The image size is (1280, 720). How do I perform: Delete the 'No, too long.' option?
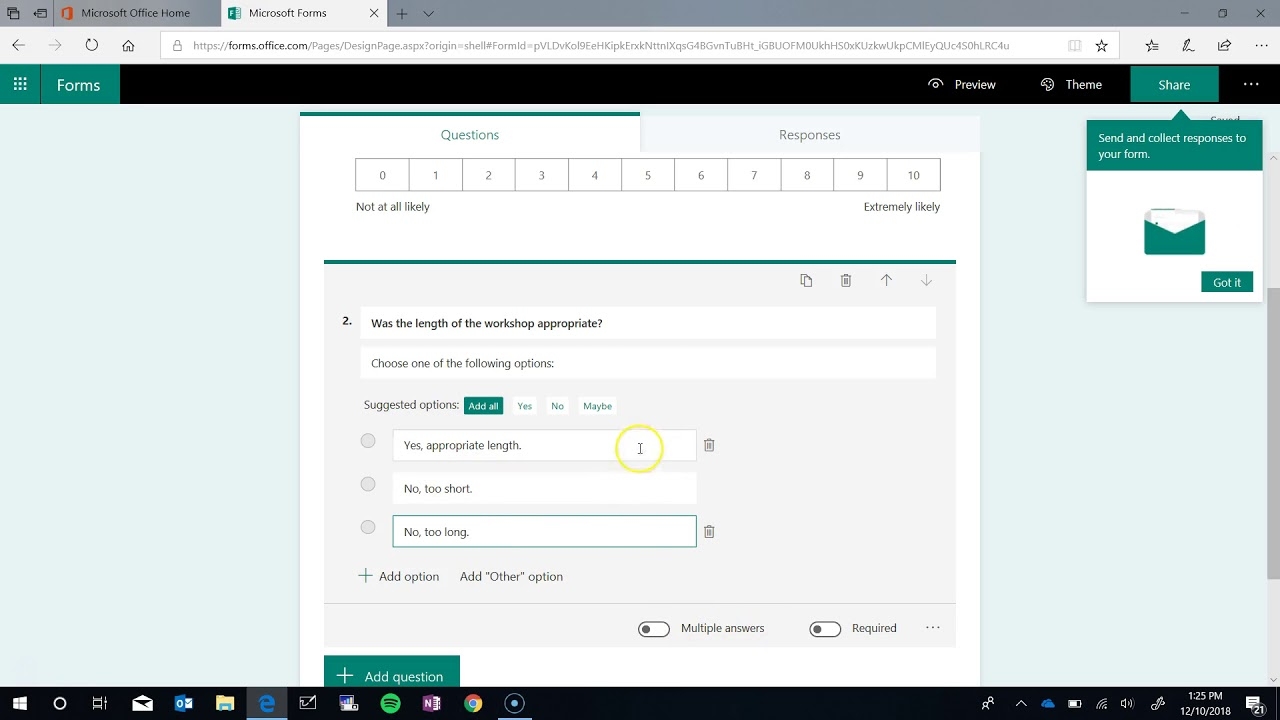pyautogui.click(x=709, y=532)
